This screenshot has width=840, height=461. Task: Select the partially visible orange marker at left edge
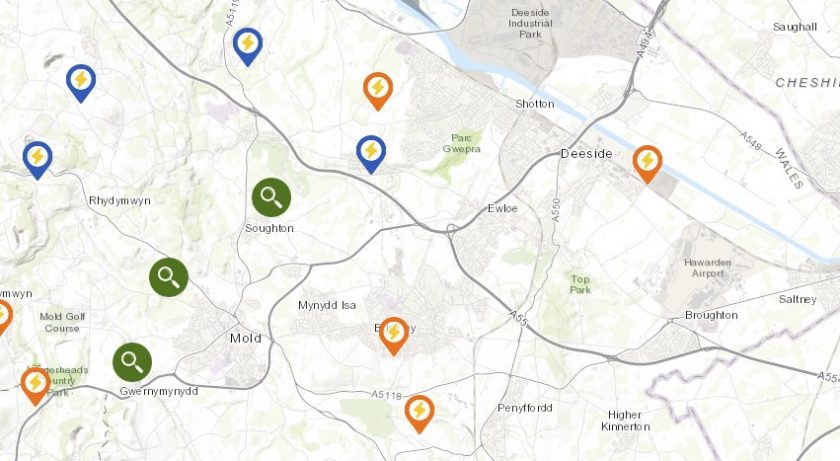point(4,318)
